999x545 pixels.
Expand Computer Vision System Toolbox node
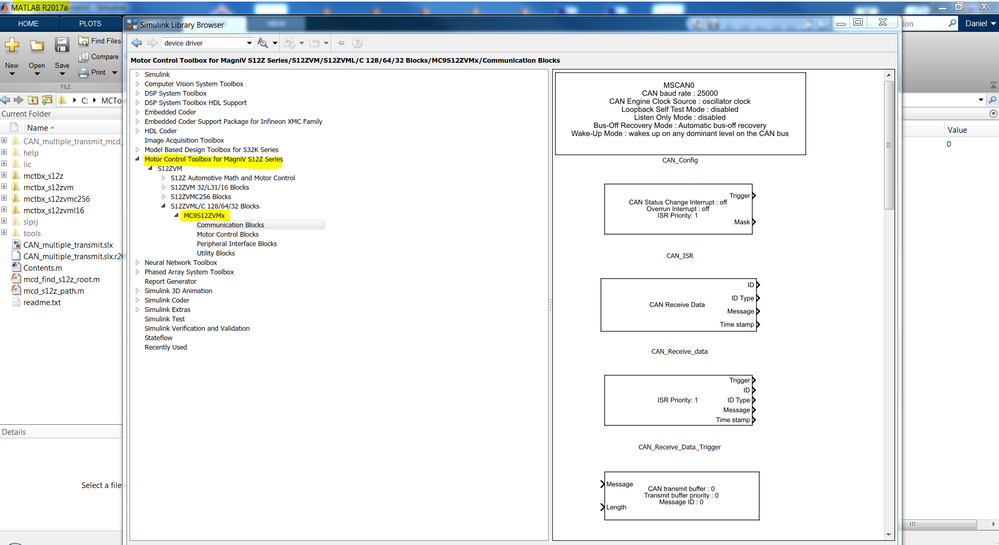point(137,84)
